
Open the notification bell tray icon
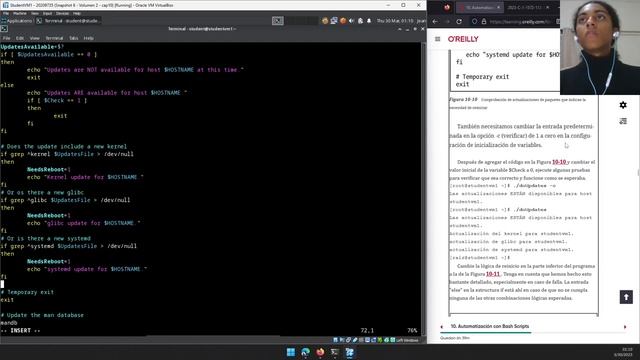(x=369, y=21)
